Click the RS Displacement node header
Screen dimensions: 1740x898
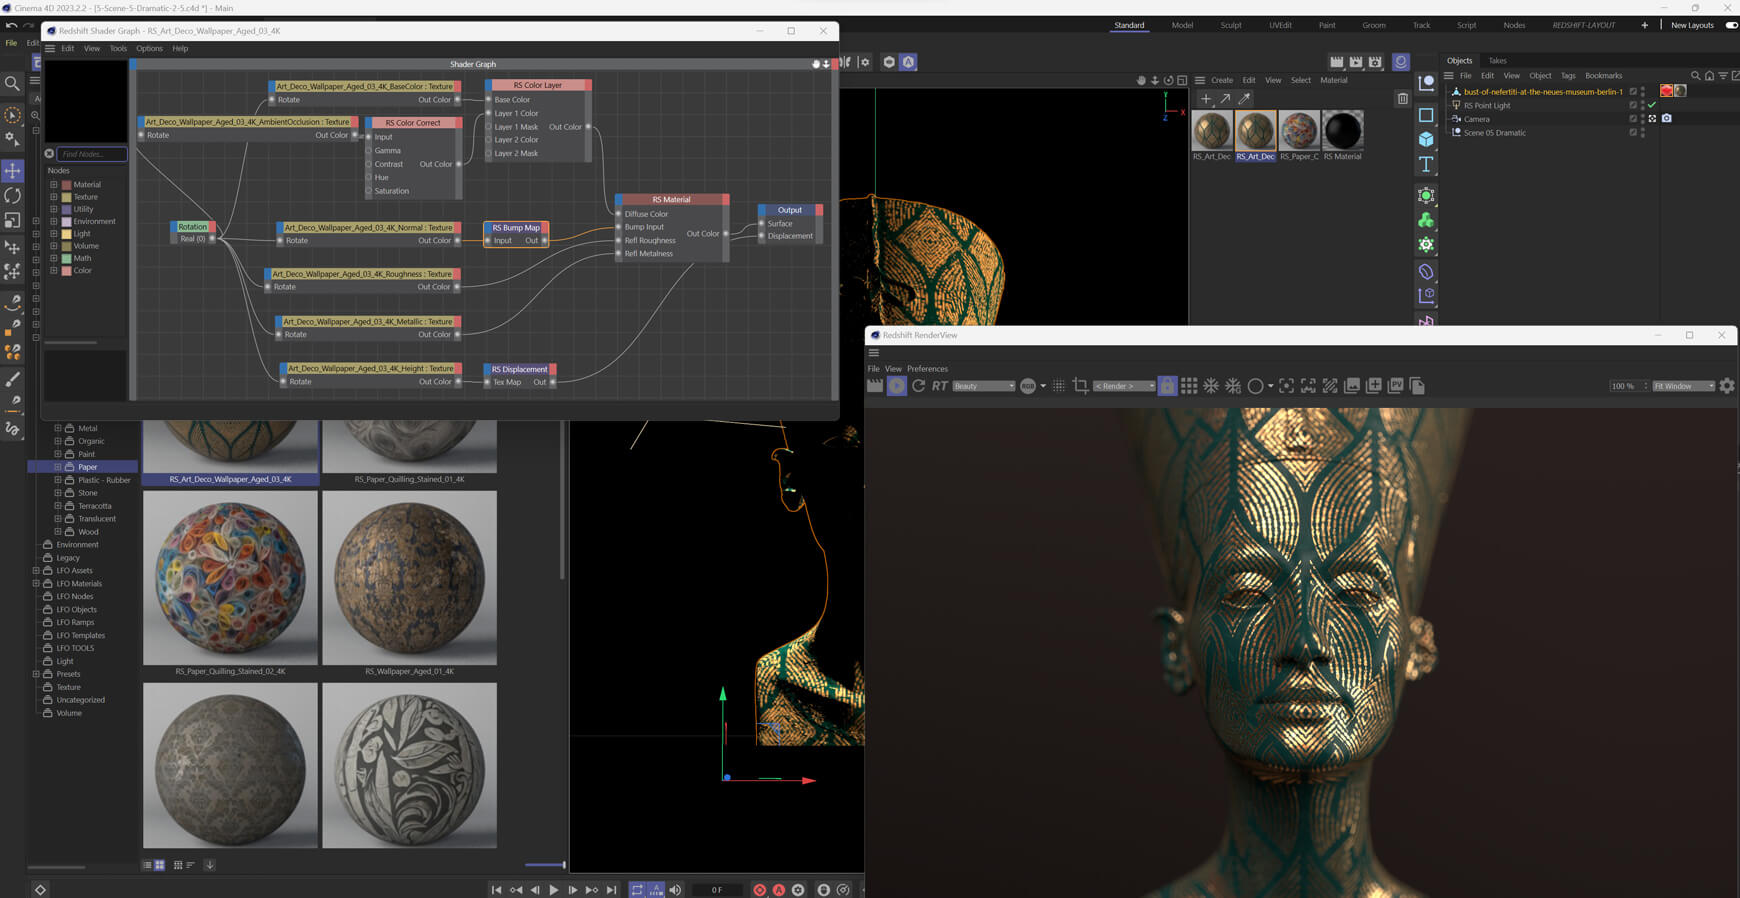tap(519, 369)
